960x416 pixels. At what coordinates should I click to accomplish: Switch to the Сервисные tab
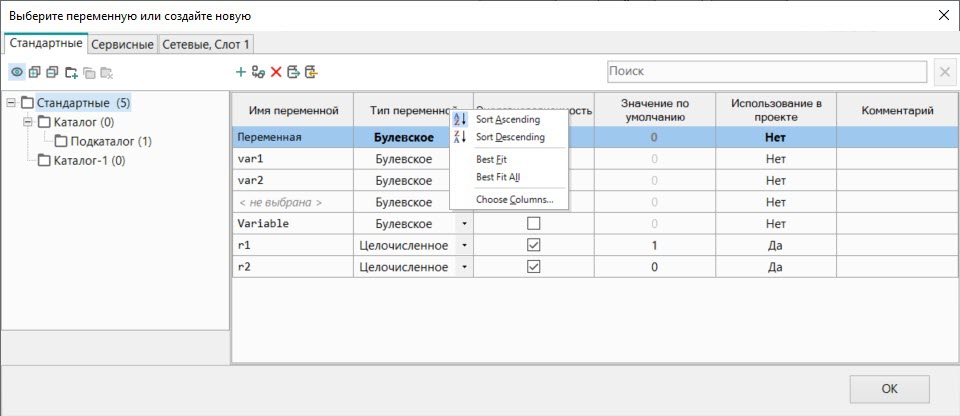click(x=123, y=44)
